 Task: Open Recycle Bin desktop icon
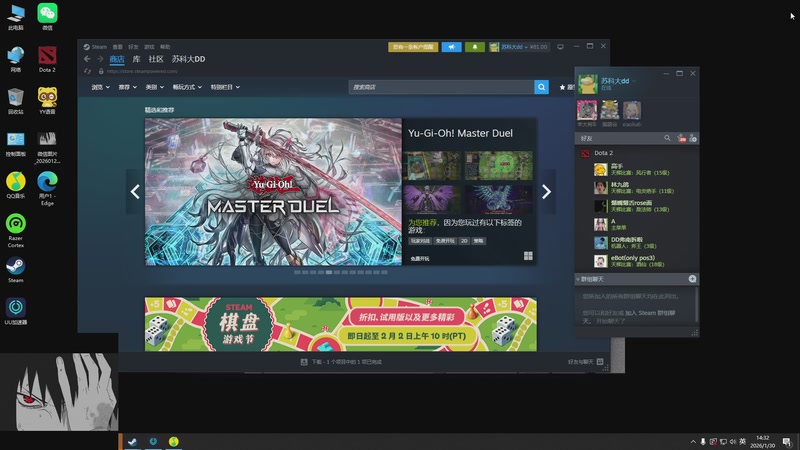click(16, 101)
